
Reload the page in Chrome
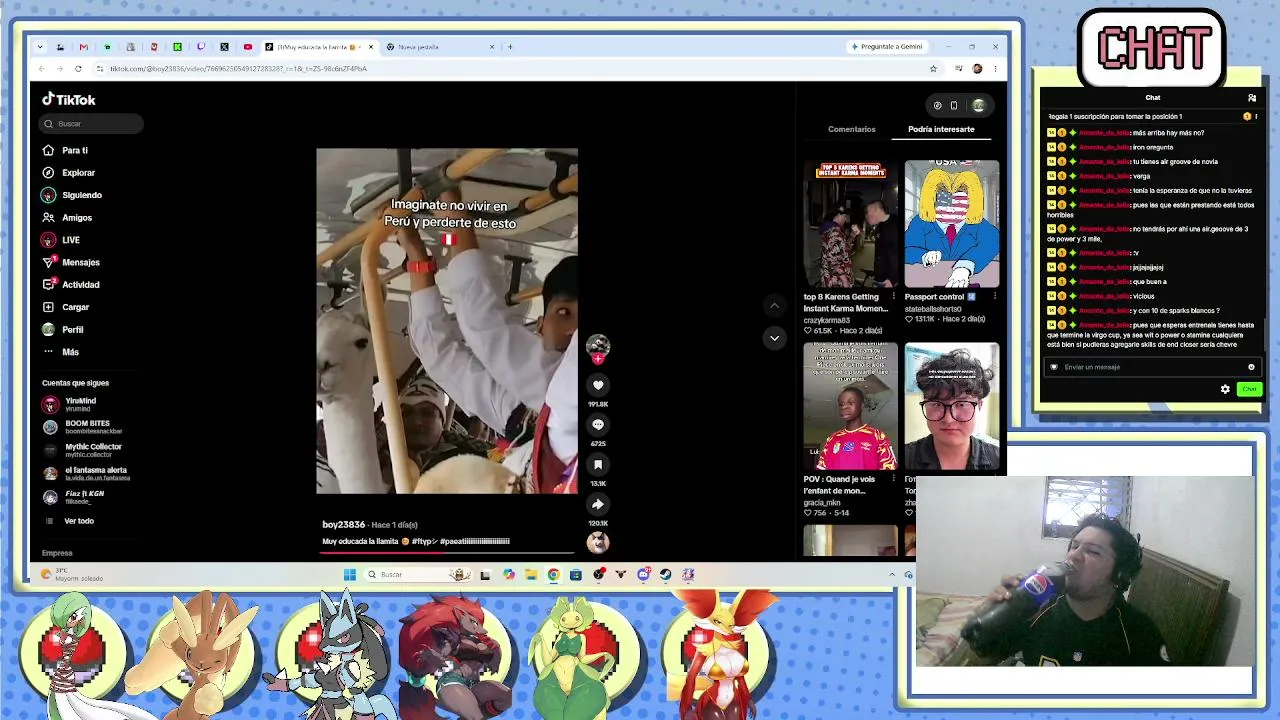point(78,69)
